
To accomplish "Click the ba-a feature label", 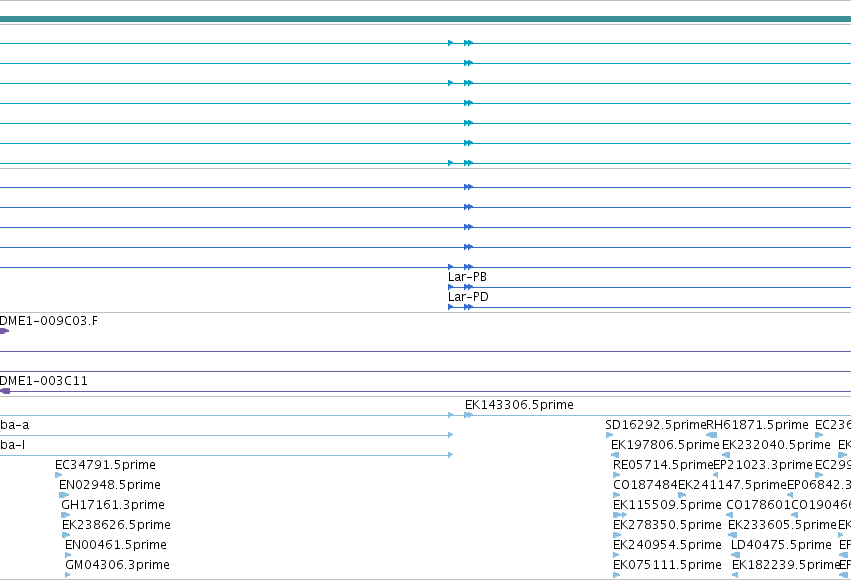I will coord(15,425).
